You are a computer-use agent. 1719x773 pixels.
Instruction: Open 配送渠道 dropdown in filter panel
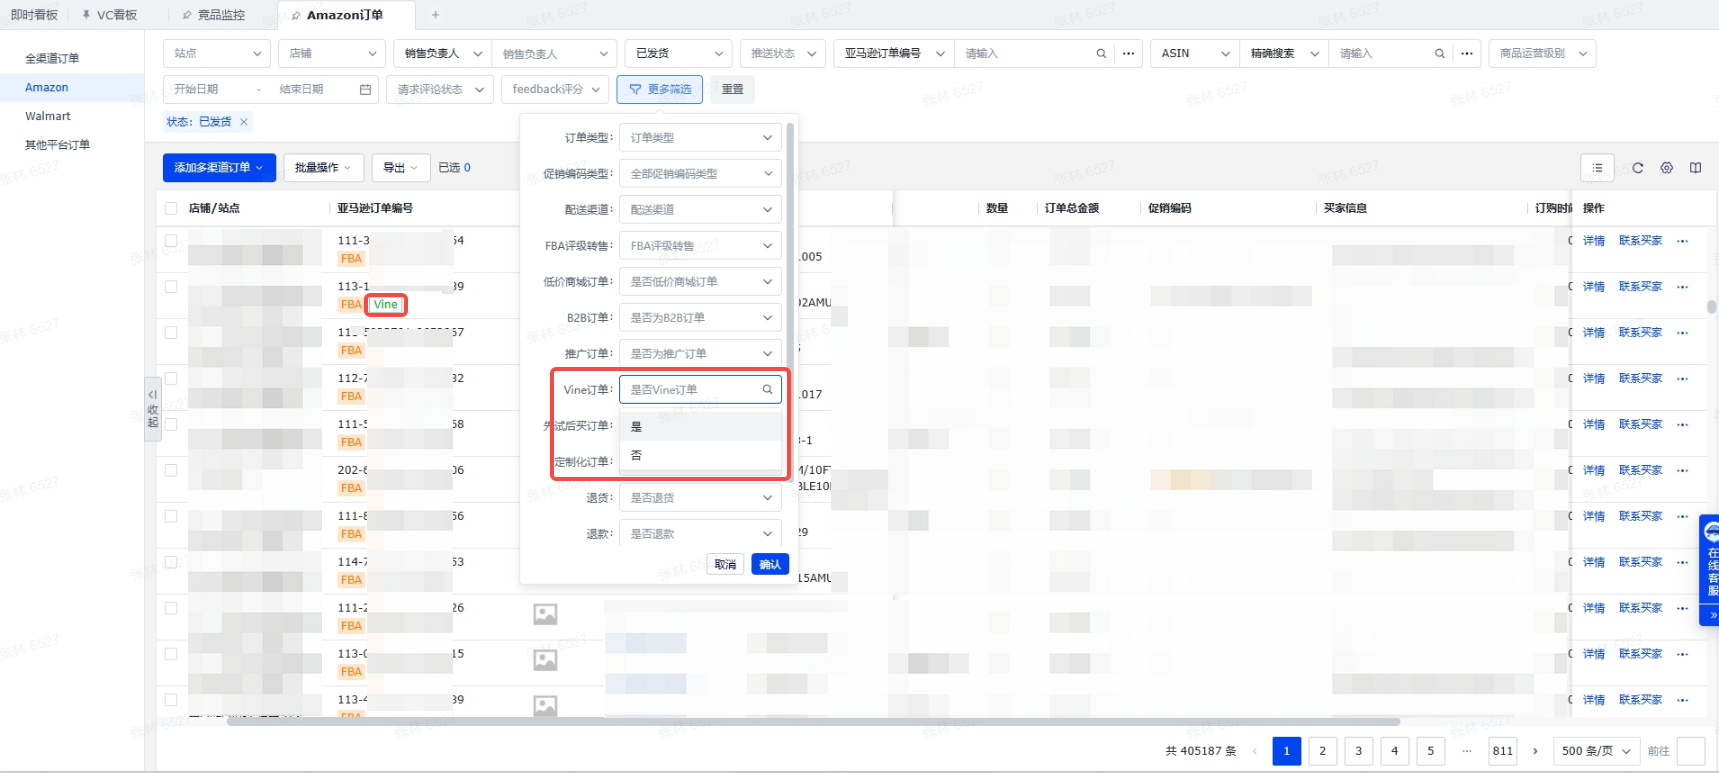click(x=700, y=210)
